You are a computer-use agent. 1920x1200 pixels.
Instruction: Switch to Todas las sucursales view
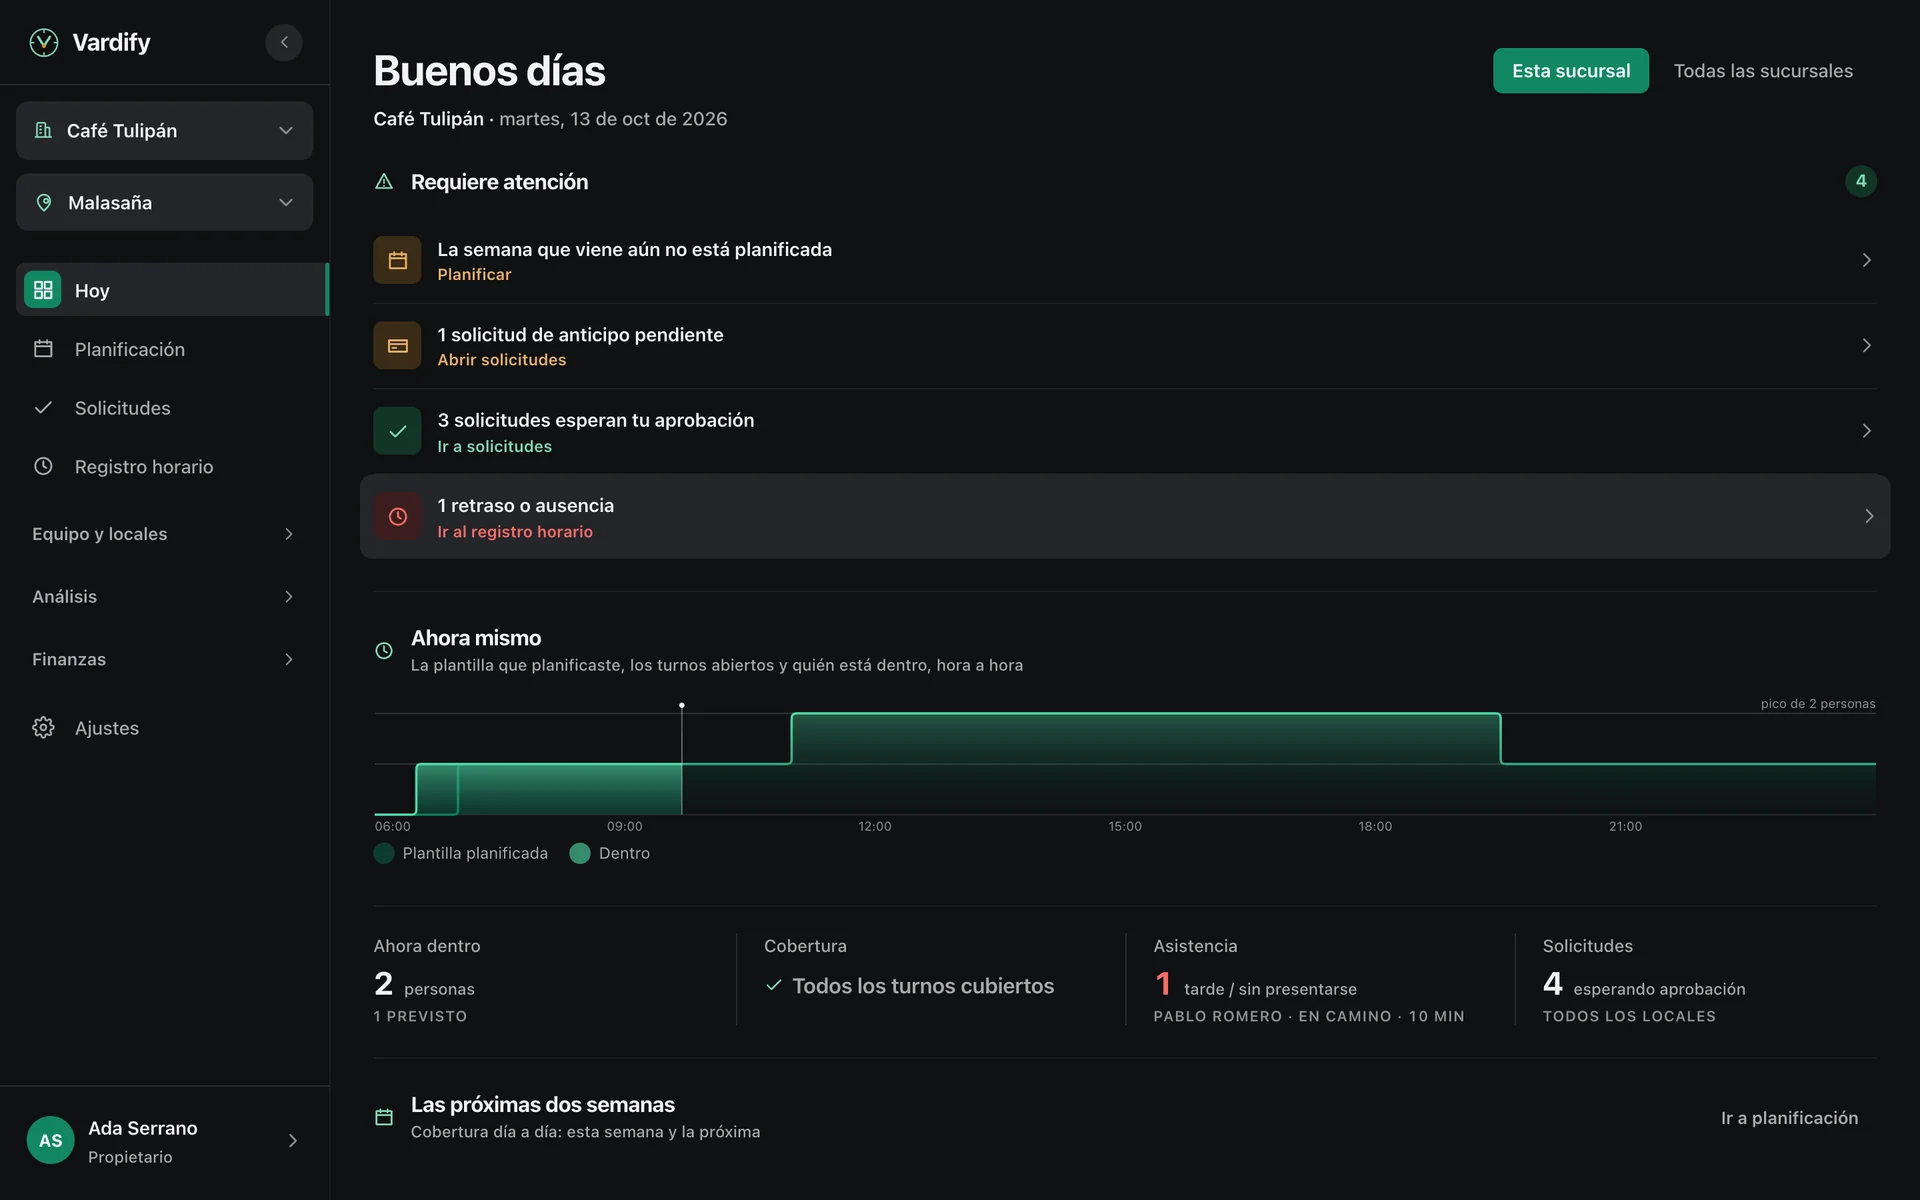pos(1763,71)
